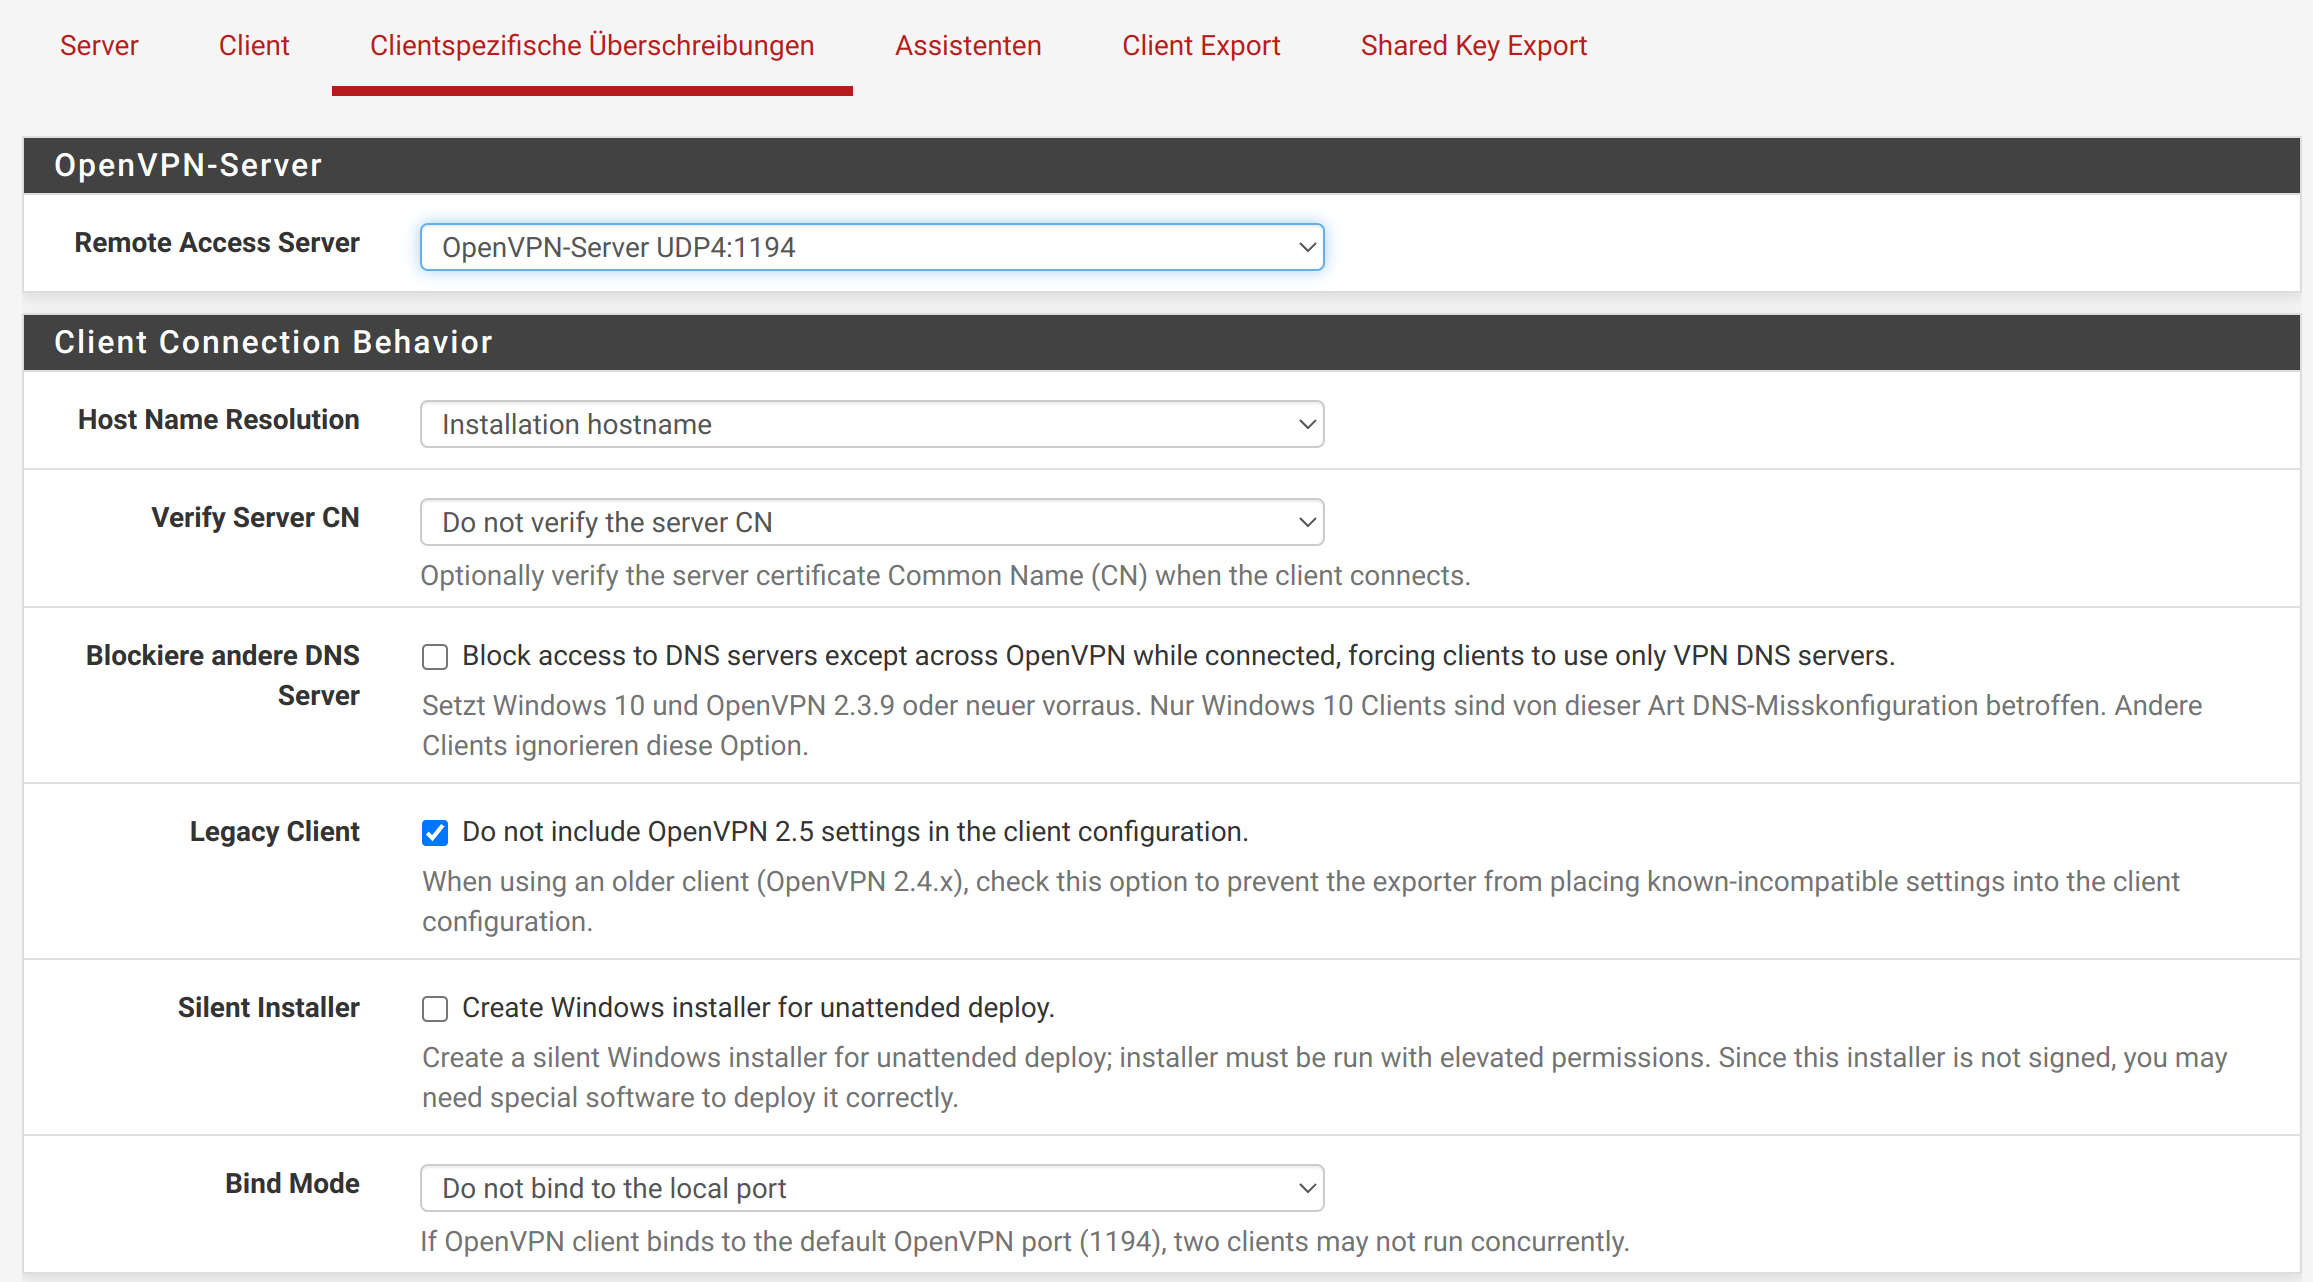Click the Remote Access Server dropdown arrow
The height and width of the screenshot is (1282, 2313).
(x=1306, y=247)
